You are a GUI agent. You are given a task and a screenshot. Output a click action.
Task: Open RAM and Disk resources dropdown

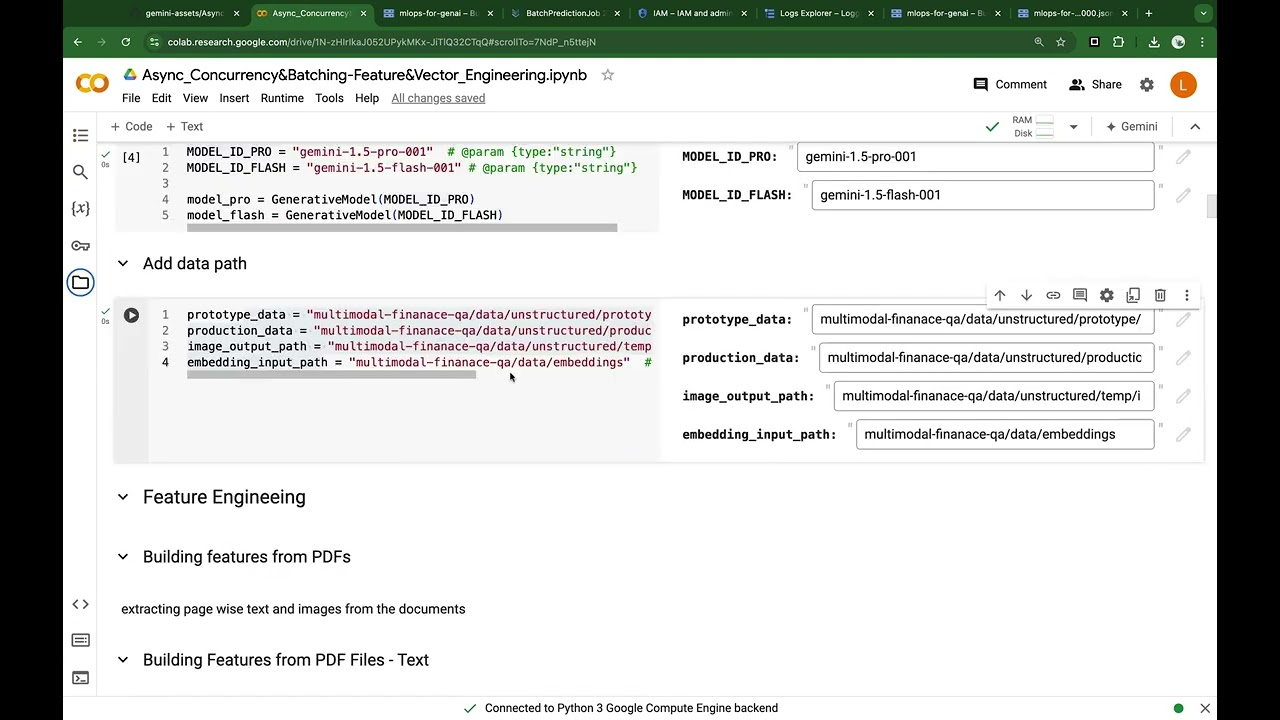[1073, 127]
